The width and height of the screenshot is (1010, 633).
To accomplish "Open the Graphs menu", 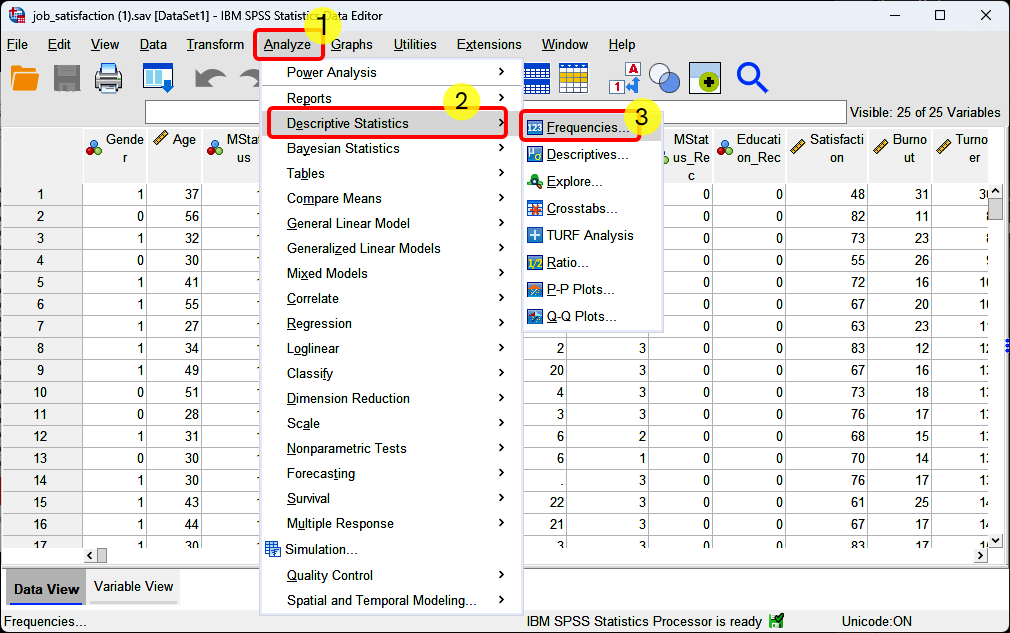I will (x=352, y=44).
